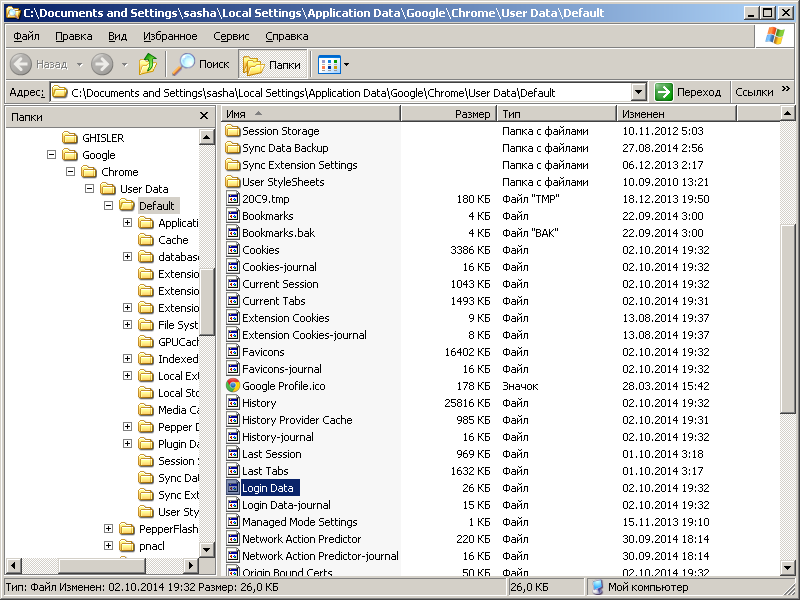Open the Вид menu
Viewport: 800px width, 600px height.
[x=117, y=36]
